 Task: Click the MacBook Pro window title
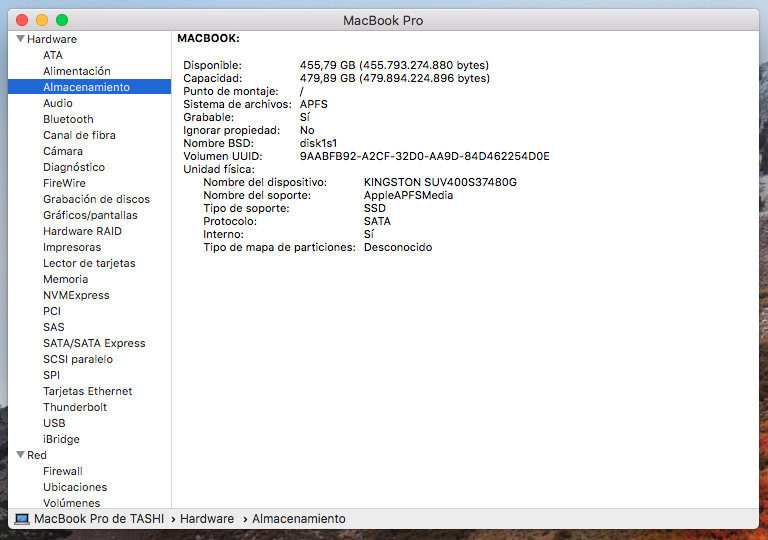(383, 20)
